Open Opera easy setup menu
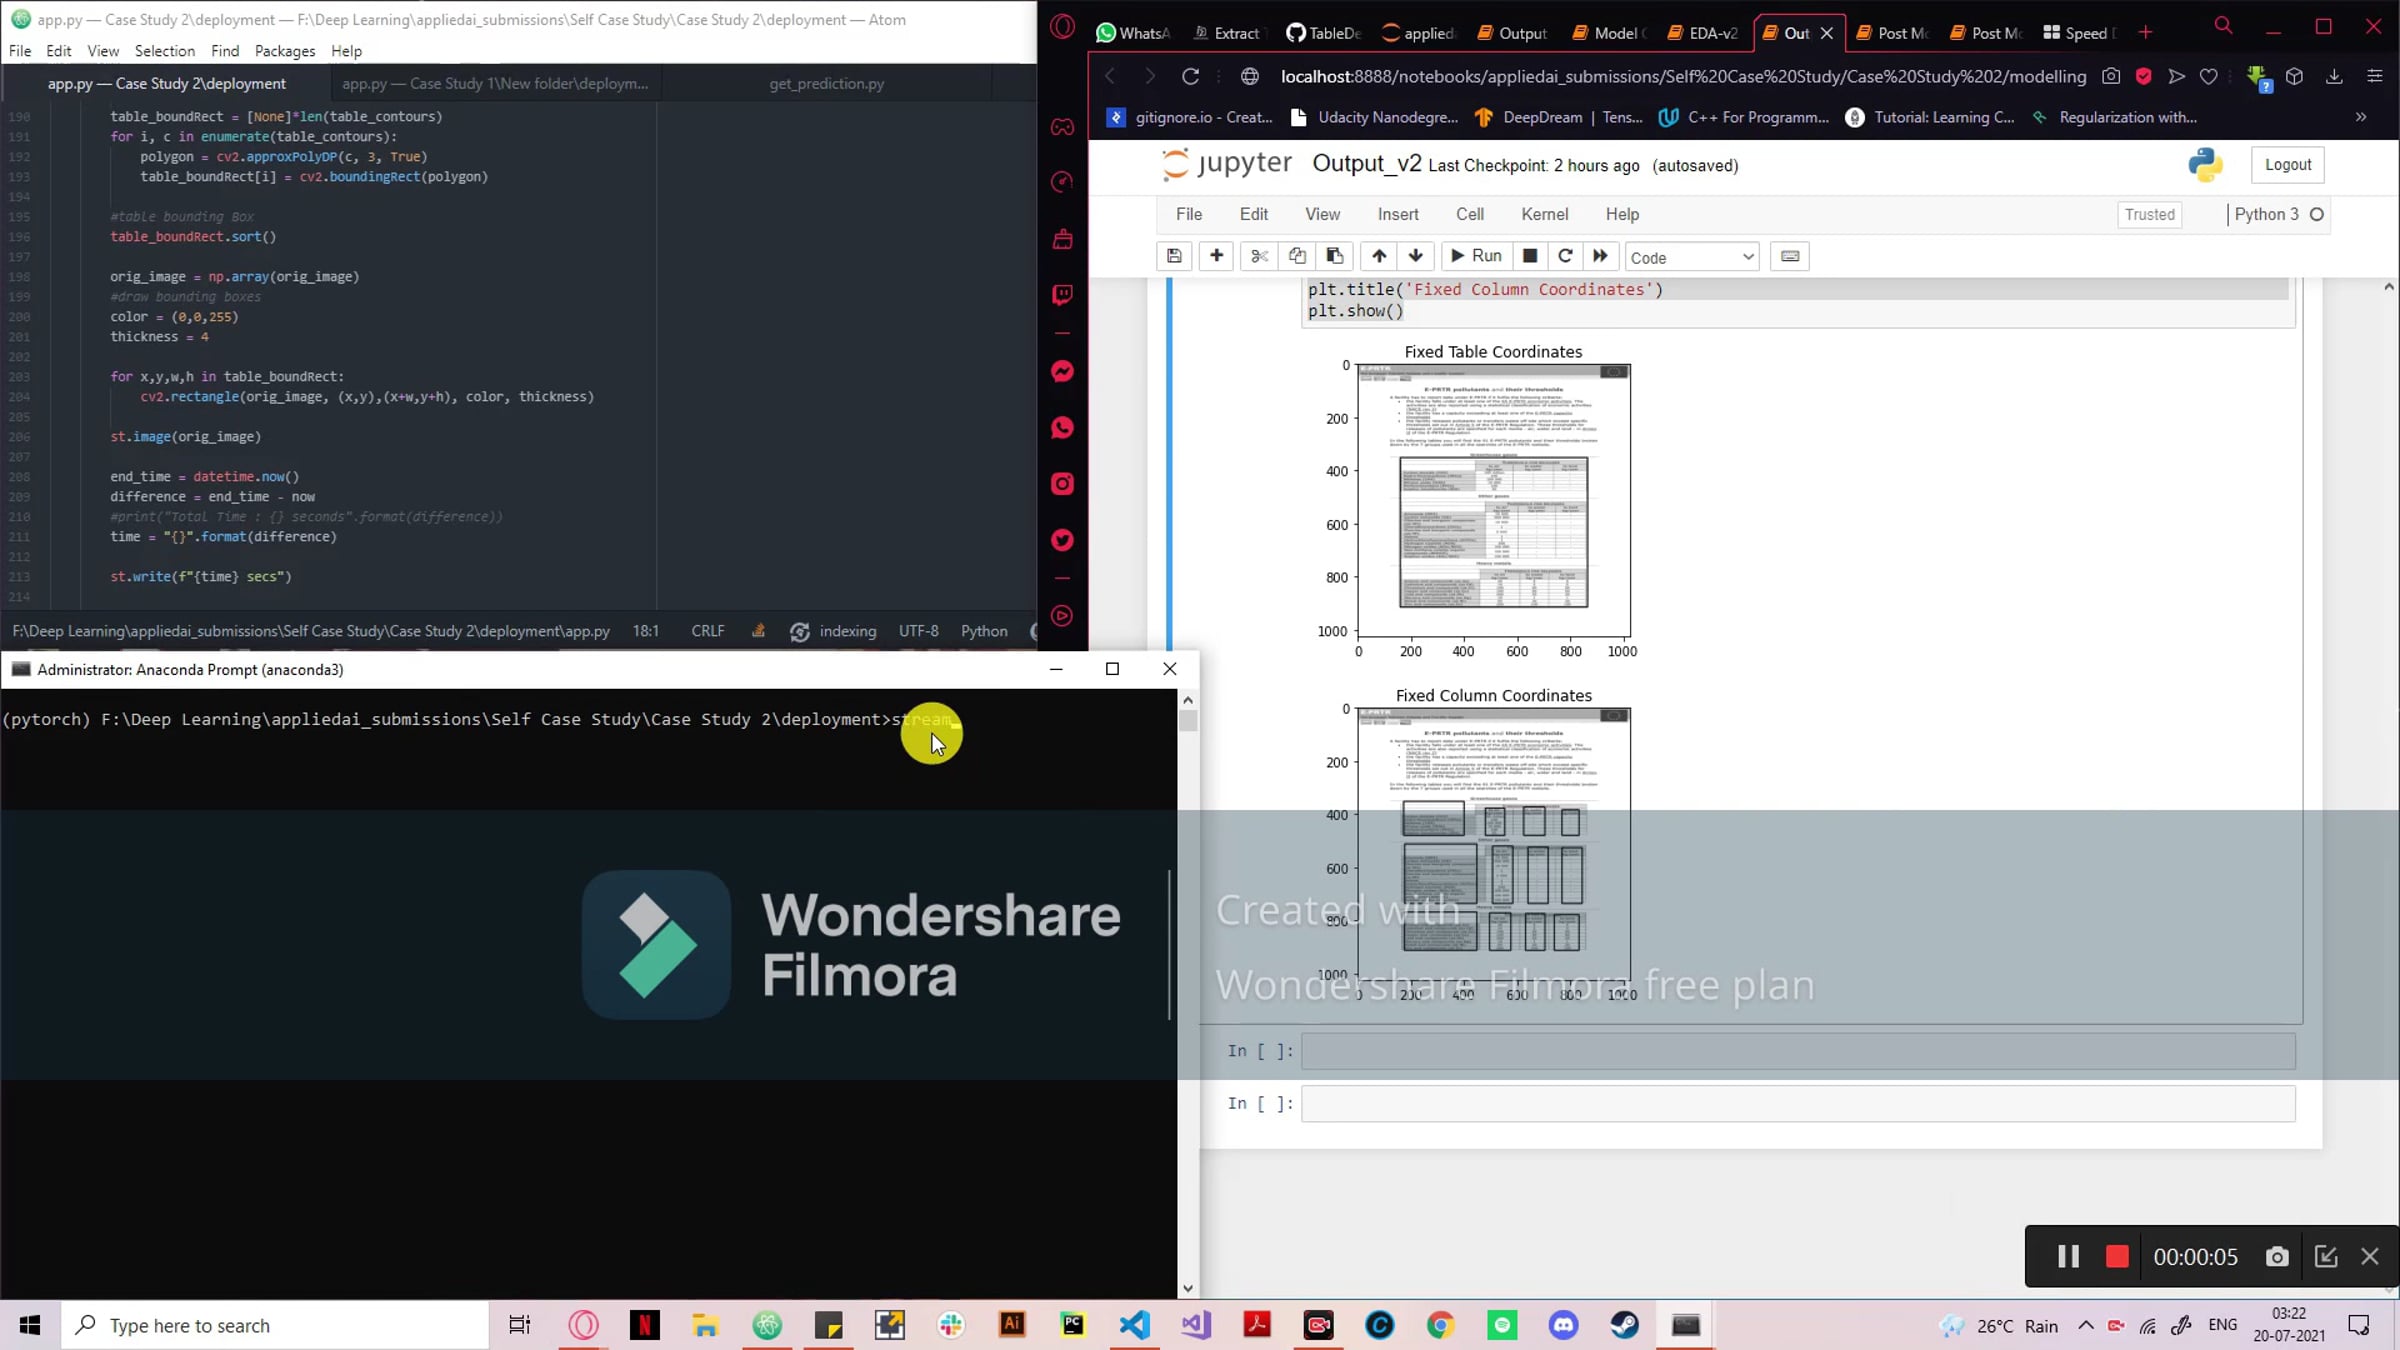Screen dimensions: 2400x1350 2375,76
